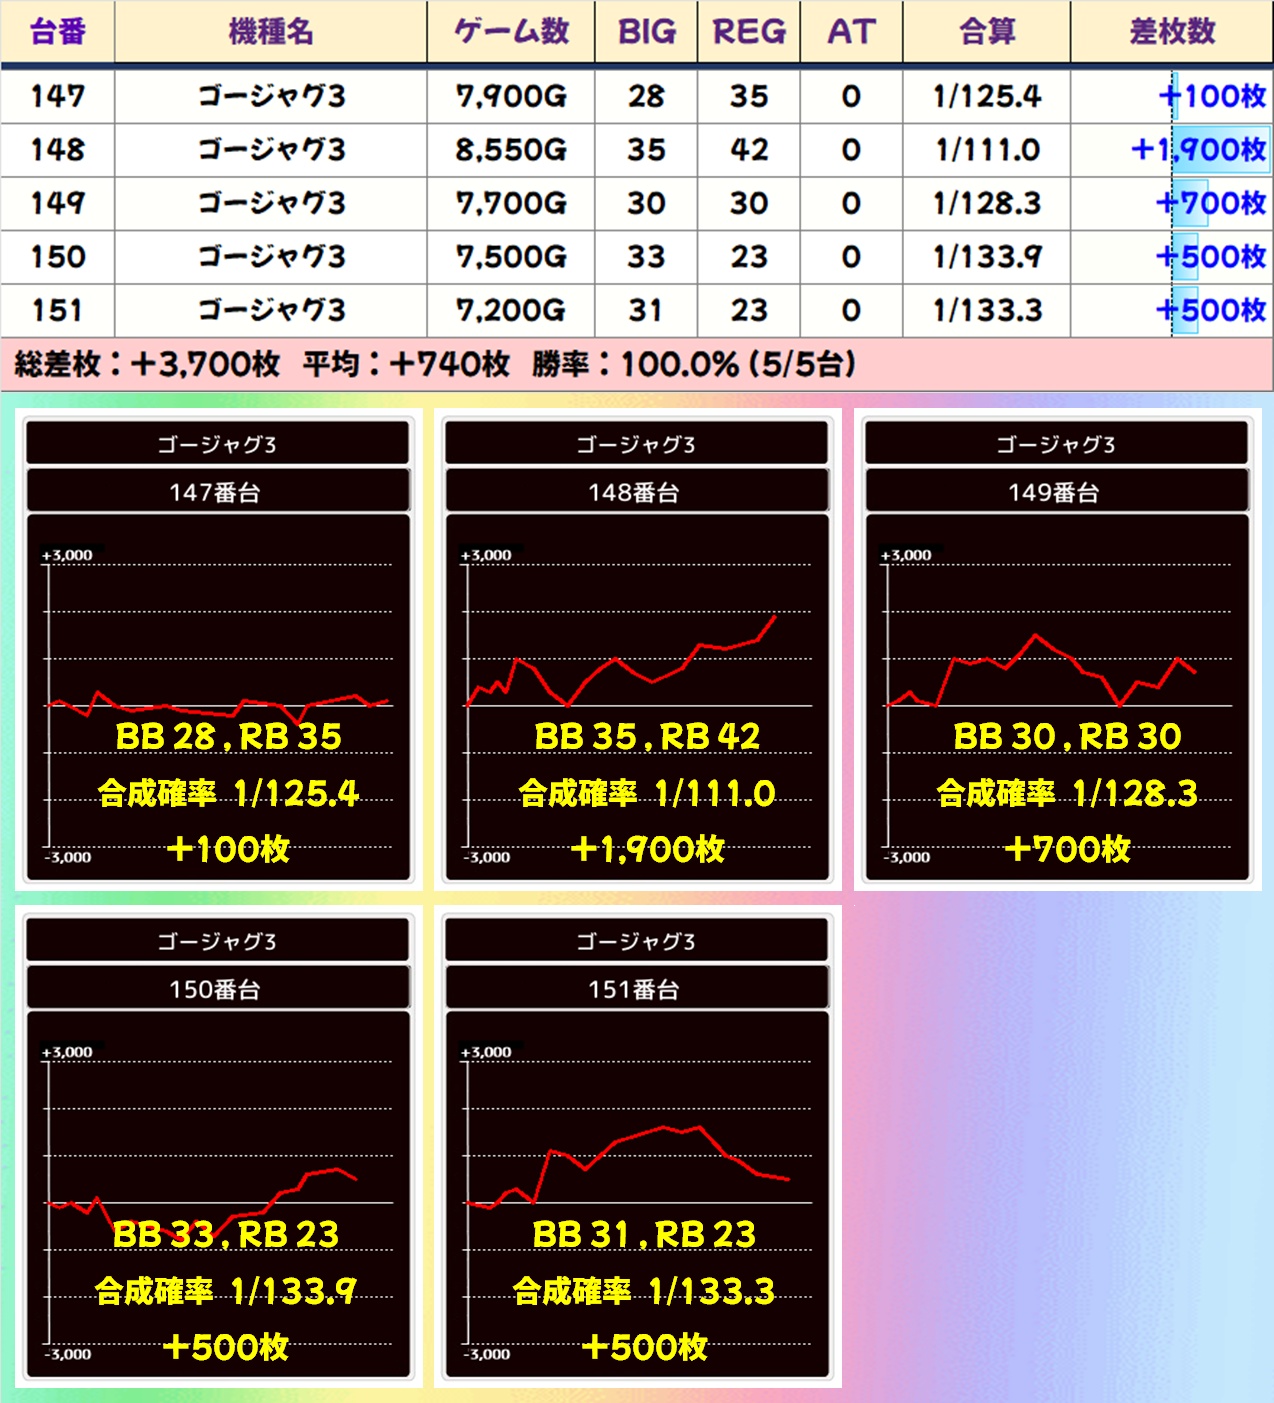Click the 合算 column header
The width and height of the screenshot is (1274, 1403).
(987, 32)
